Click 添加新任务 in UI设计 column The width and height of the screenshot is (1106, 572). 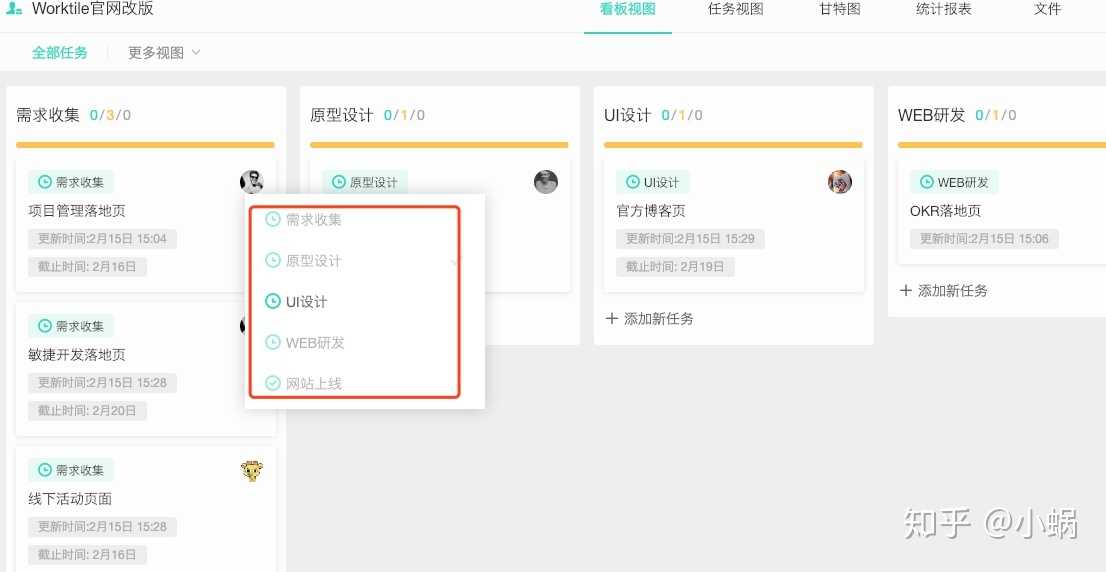pyautogui.click(x=650, y=319)
